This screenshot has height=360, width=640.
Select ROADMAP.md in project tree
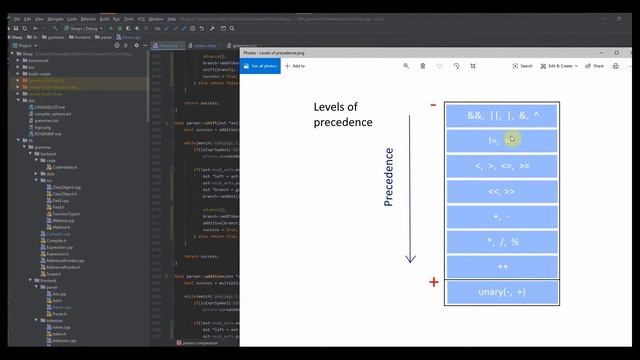[x=45, y=133]
